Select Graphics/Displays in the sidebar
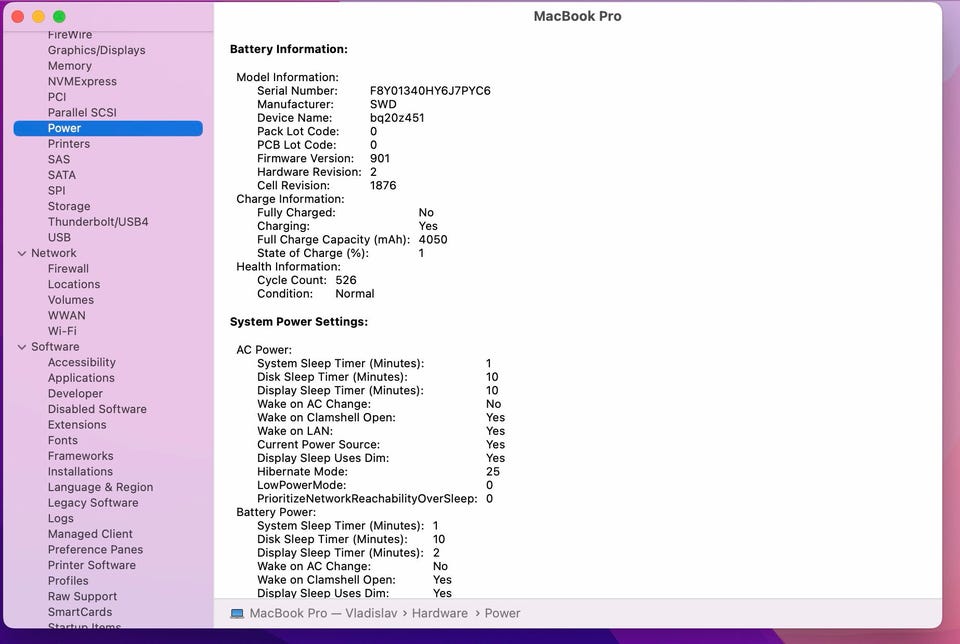 pyautogui.click(x=97, y=50)
